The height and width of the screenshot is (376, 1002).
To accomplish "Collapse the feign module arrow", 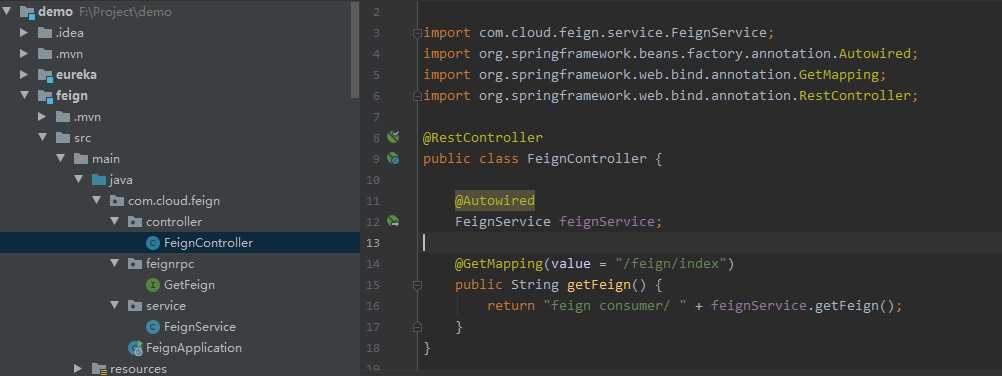I will (x=24, y=96).
